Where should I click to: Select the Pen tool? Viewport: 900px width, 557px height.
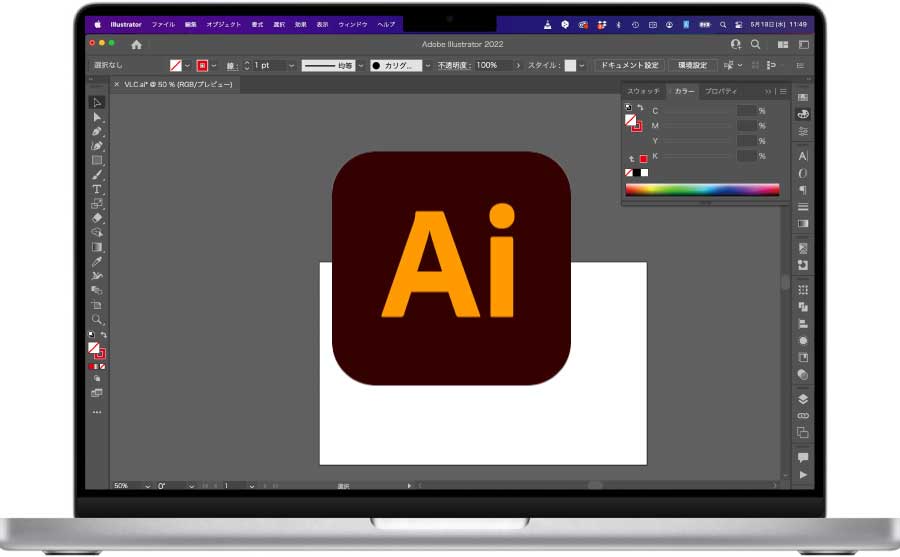pos(97,131)
